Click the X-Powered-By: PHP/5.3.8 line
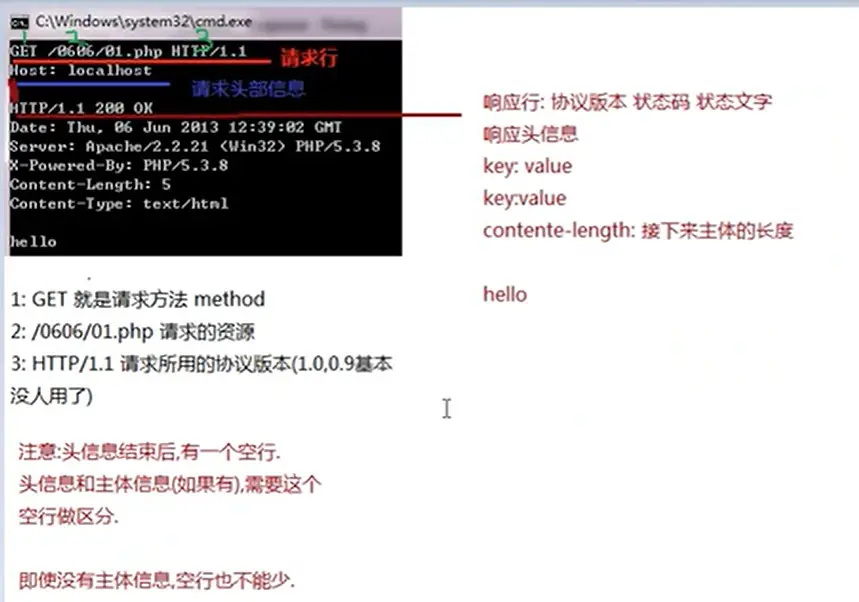The width and height of the screenshot is (859, 602). 119,165
